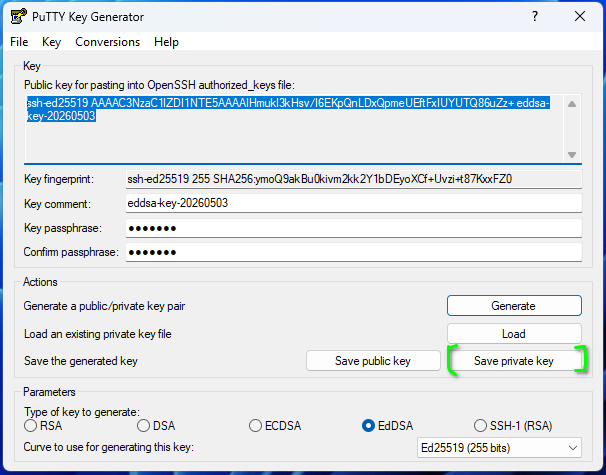606x475 pixels.
Task: Click the Confirm passphrase field
Action: 354,252
